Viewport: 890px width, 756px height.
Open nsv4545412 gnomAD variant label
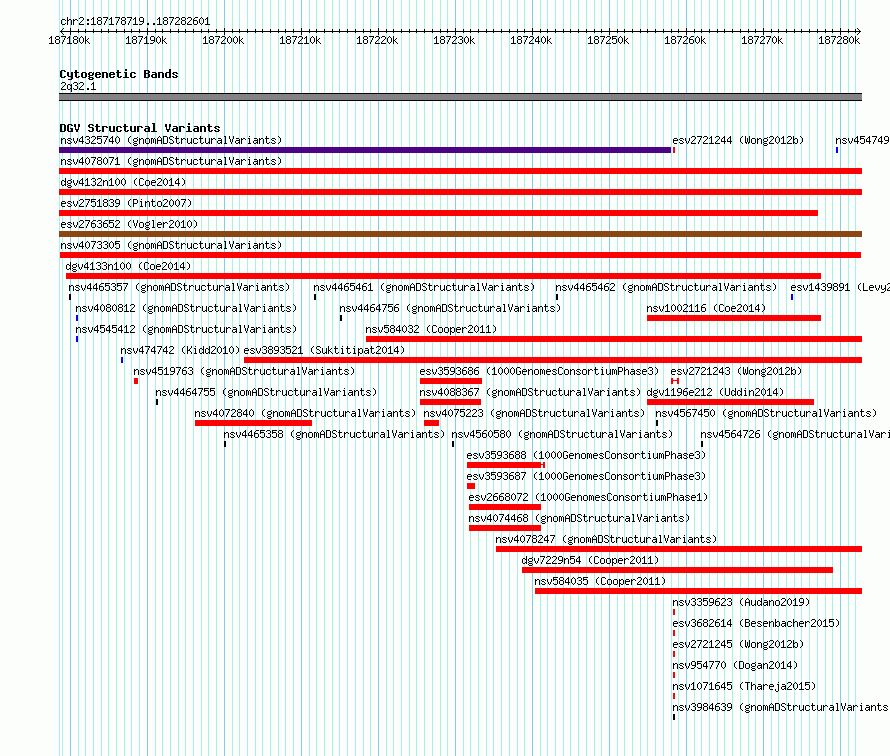(x=186, y=329)
